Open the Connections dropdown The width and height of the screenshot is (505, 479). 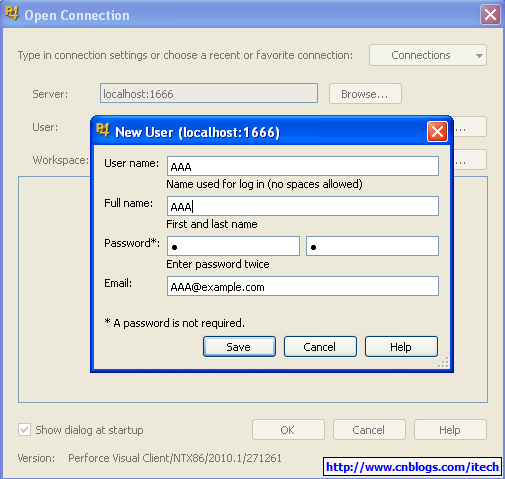pyautogui.click(x=428, y=55)
